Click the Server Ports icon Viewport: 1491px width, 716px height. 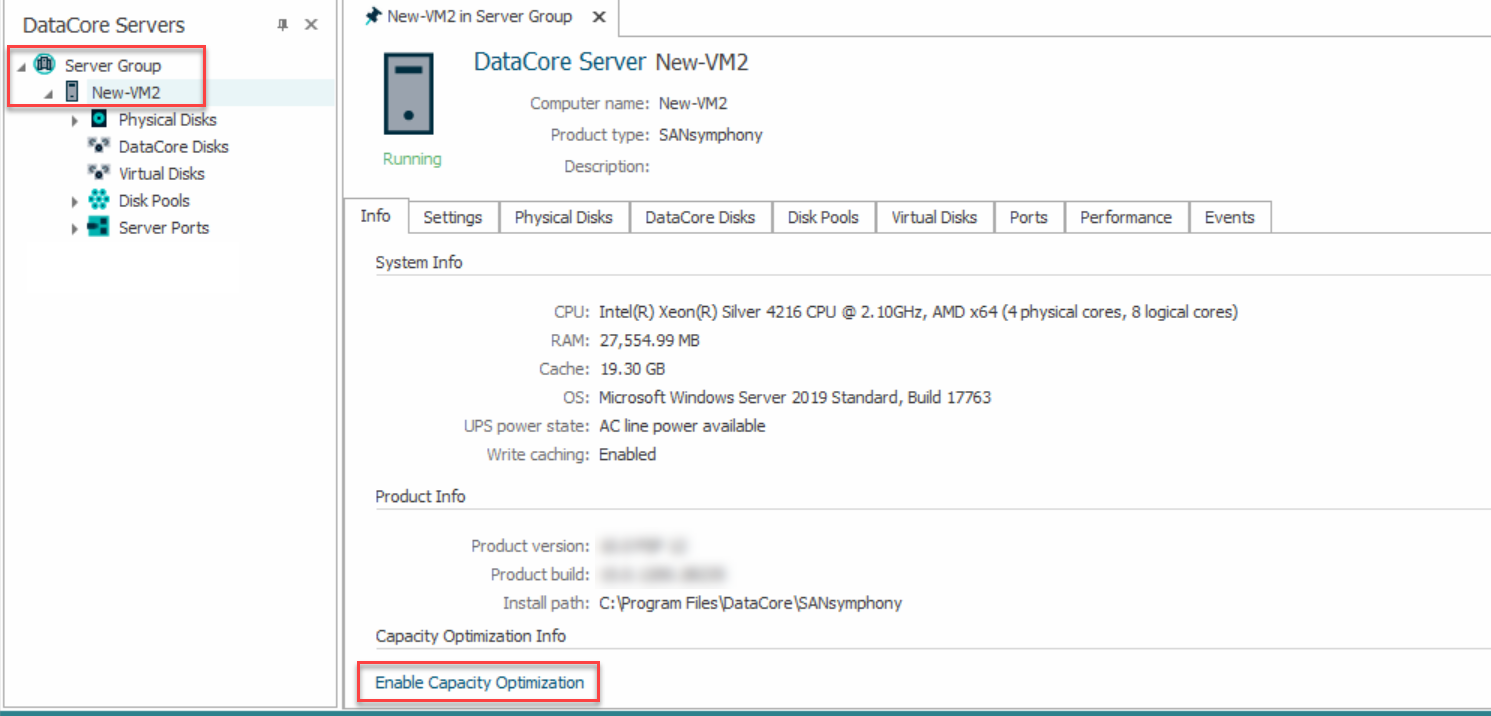pyautogui.click(x=98, y=227)
